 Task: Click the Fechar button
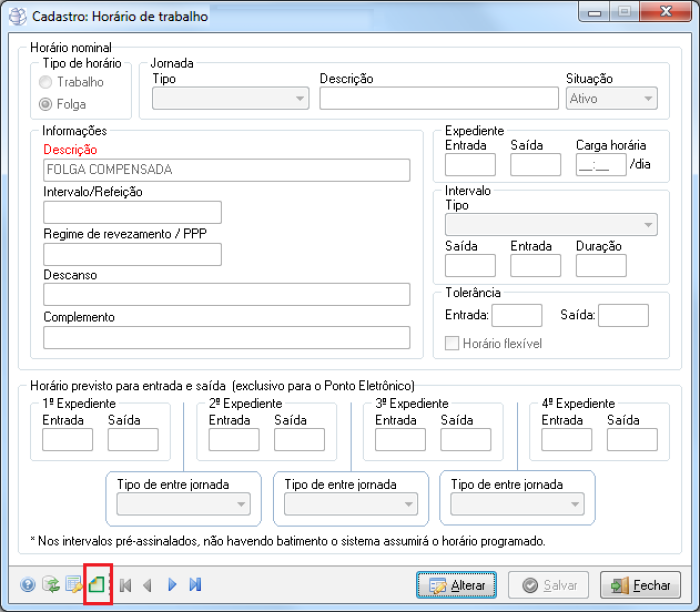640,585
